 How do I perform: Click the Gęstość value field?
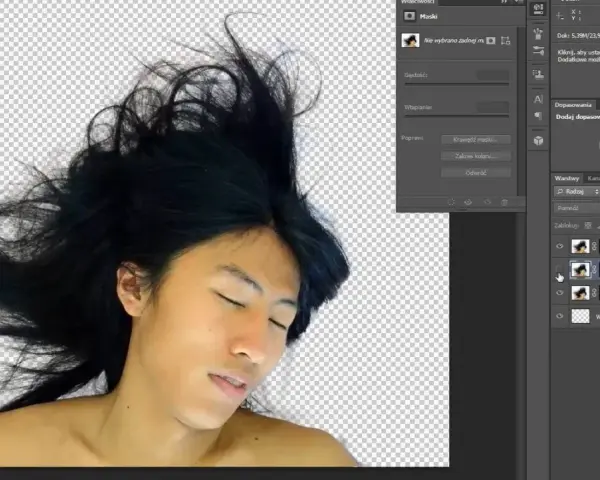click(x=493, y=75)
